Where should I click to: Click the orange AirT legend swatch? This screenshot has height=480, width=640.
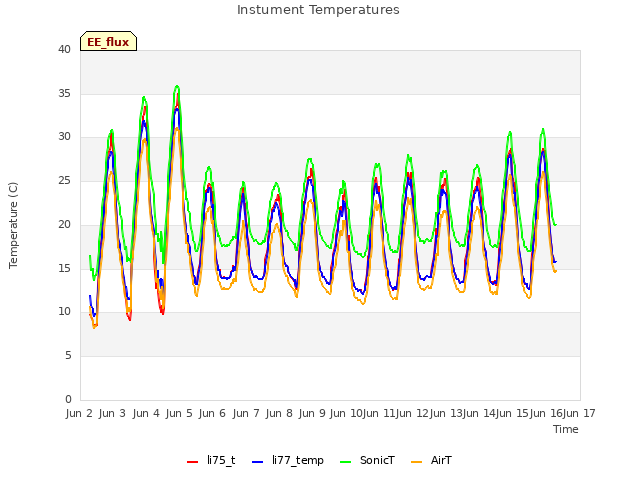(x=416, y=462)
